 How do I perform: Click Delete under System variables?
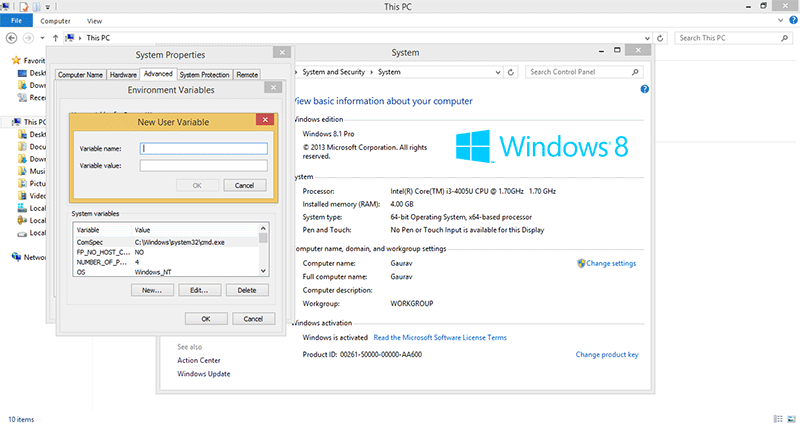[247, 290]
